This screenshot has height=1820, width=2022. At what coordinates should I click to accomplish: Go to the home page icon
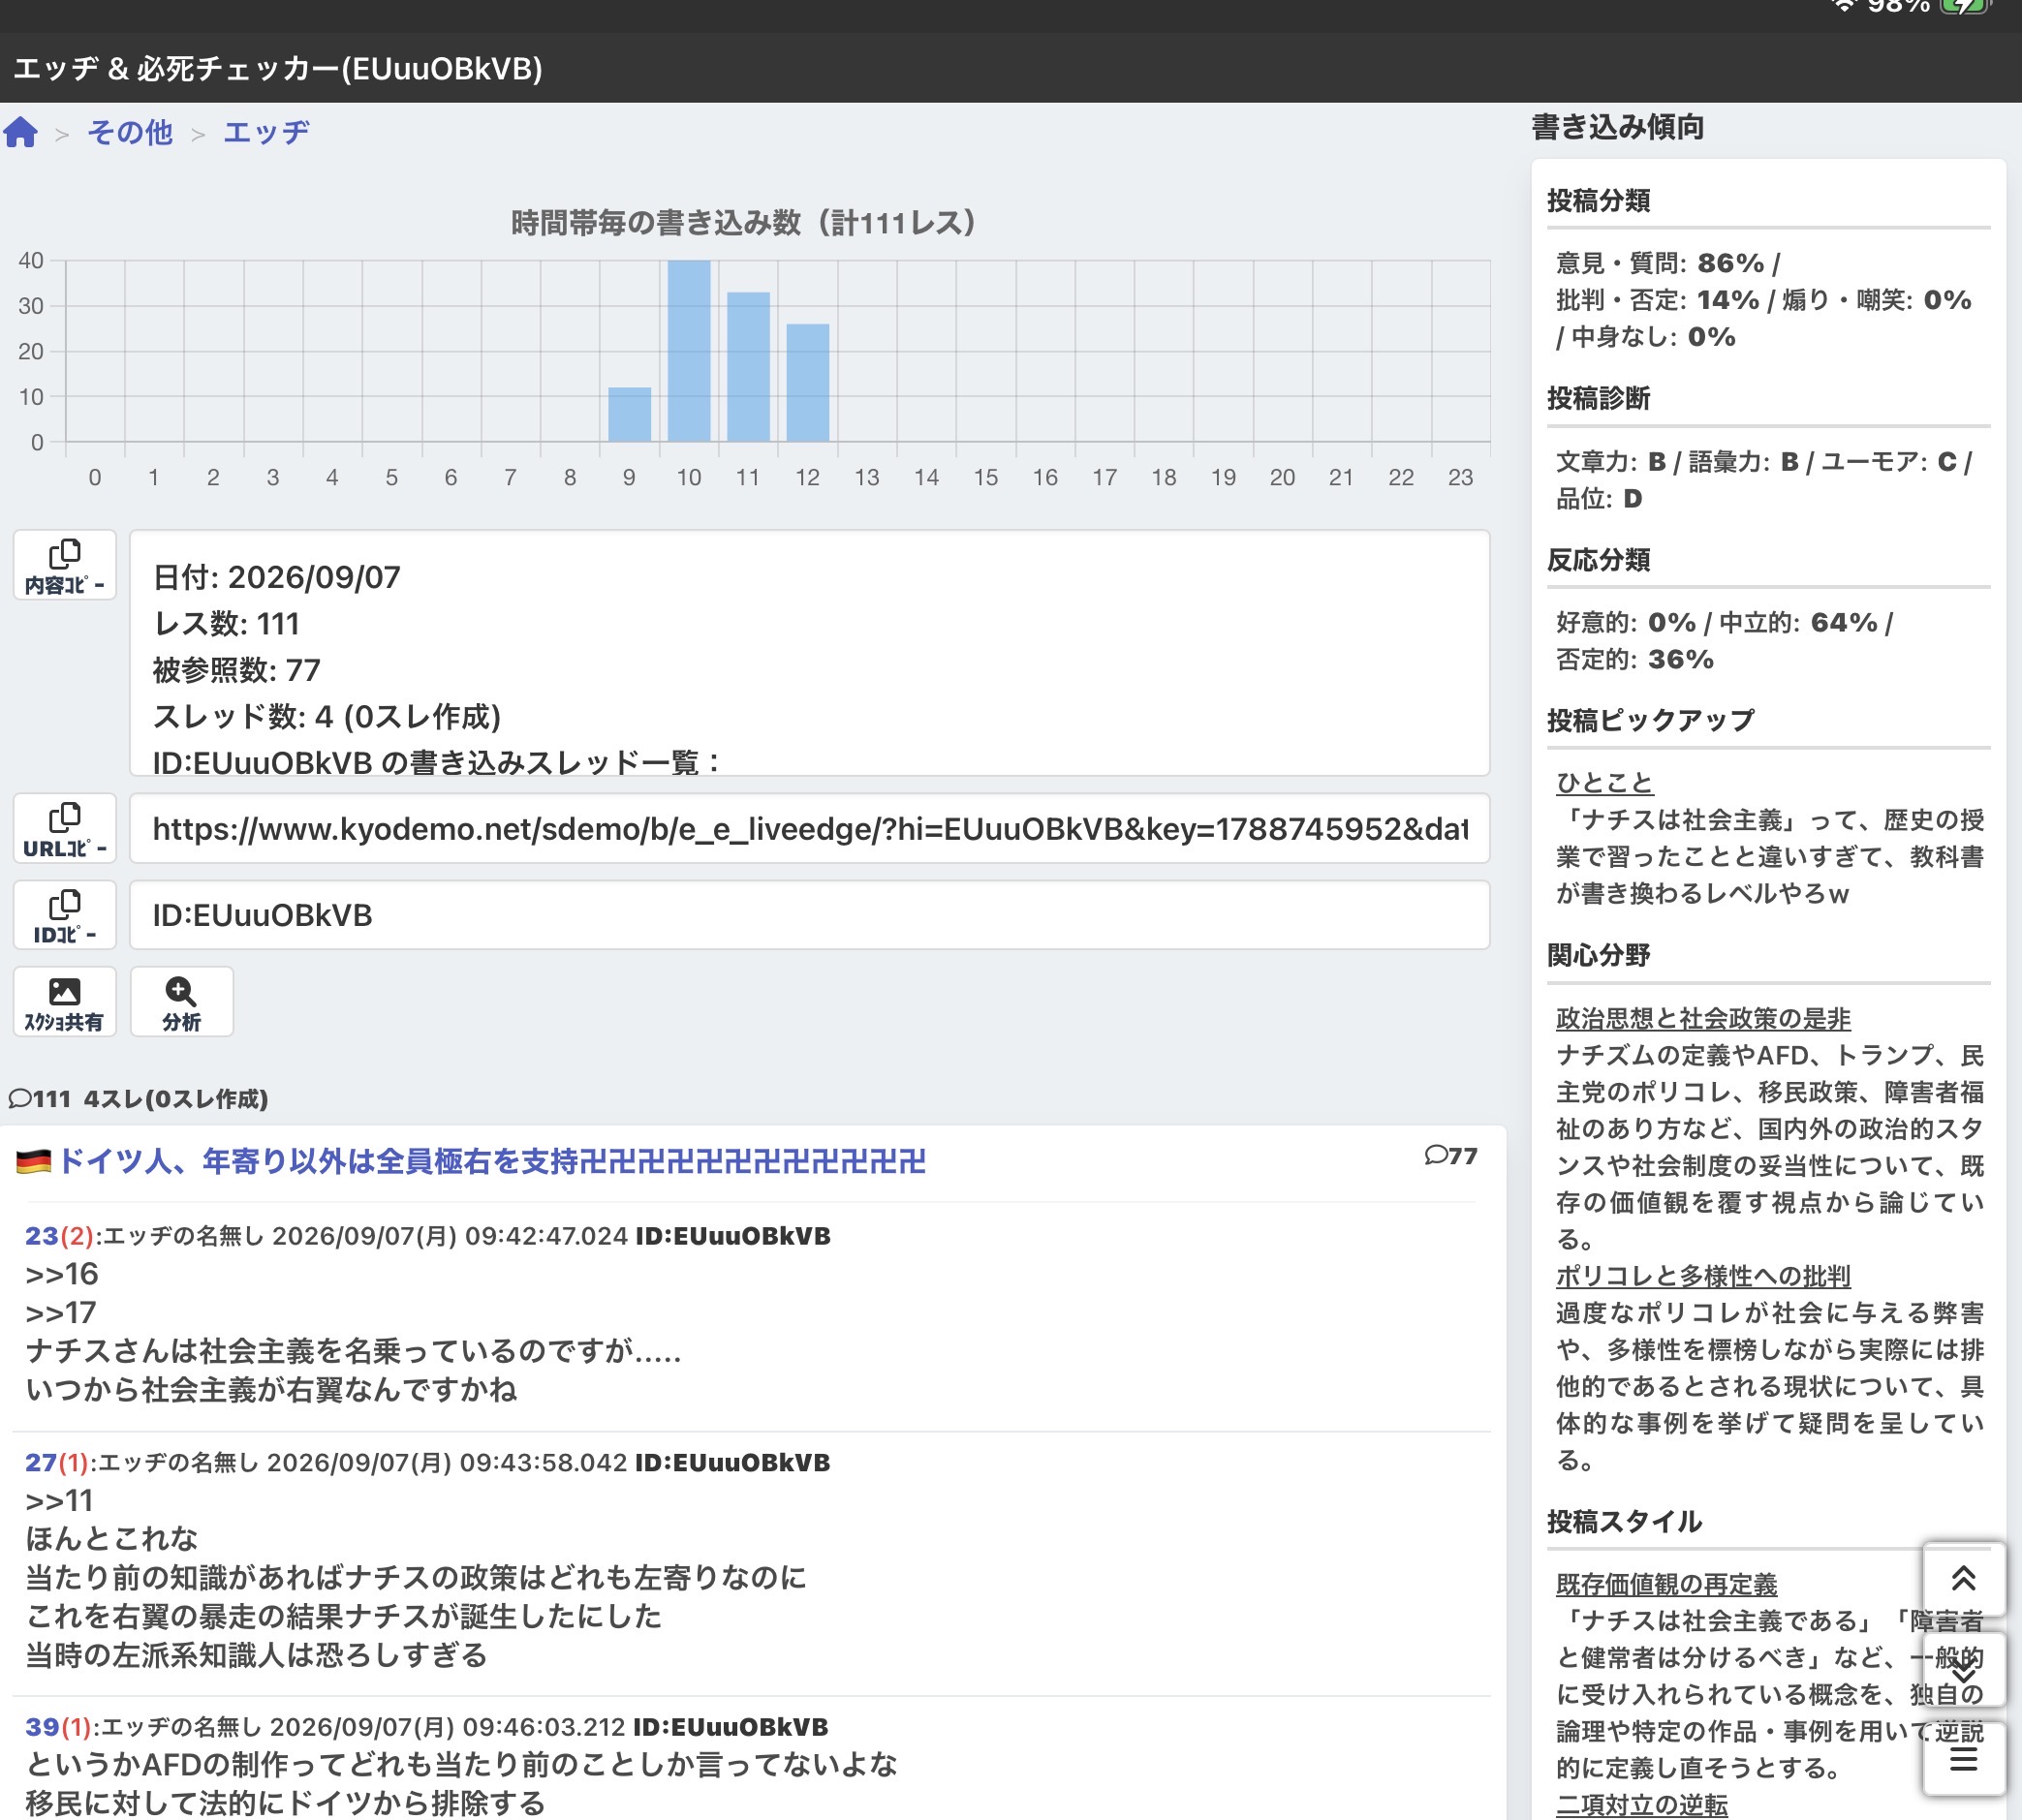21,132
